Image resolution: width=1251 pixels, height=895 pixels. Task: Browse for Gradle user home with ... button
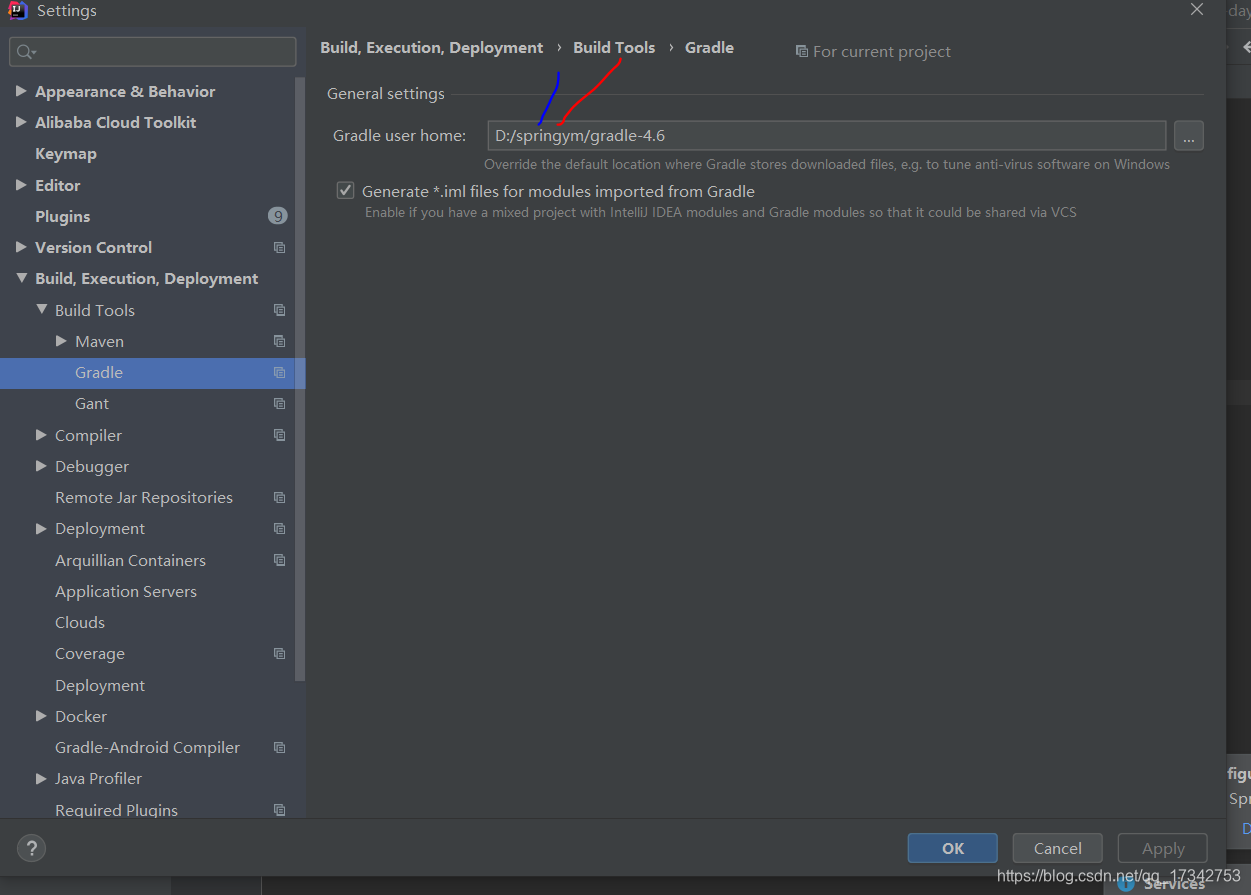[1189, 135]
